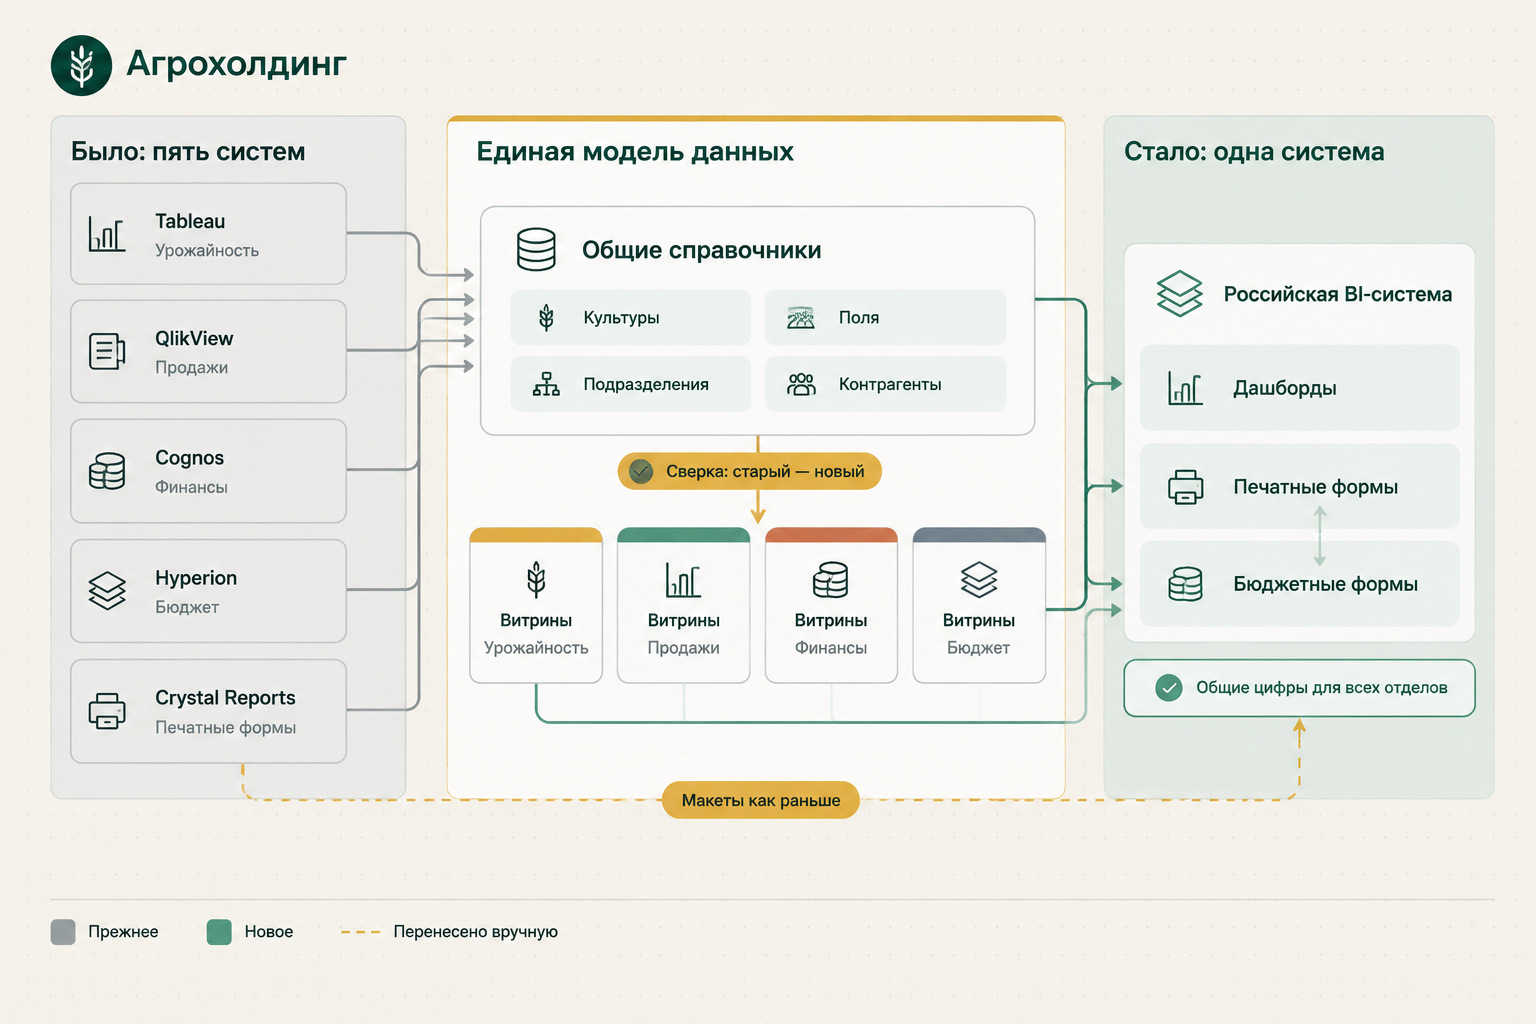The height and width of the screenshot is (1024, 1536).
Task: Select the org chart icon beside Подразделения
Action: click(x=546, y=384)
